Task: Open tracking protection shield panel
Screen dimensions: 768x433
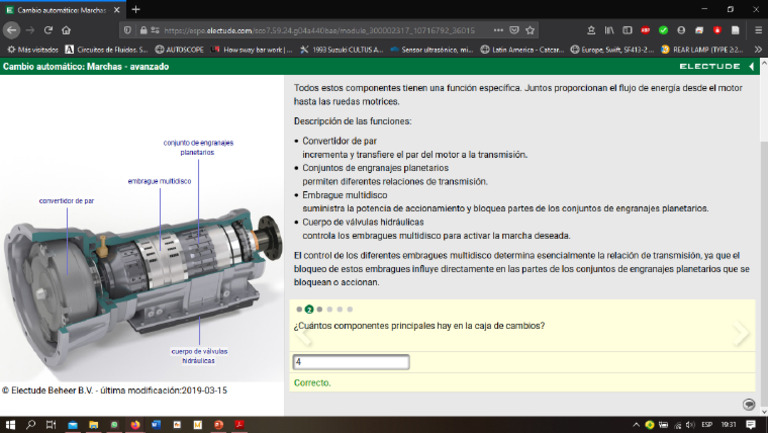Action: click(127, 30)
